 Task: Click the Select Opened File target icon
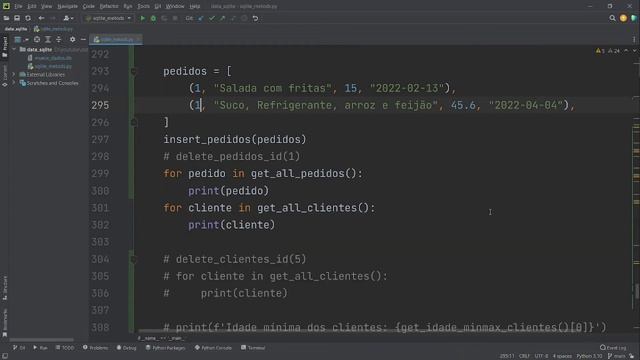37,40
